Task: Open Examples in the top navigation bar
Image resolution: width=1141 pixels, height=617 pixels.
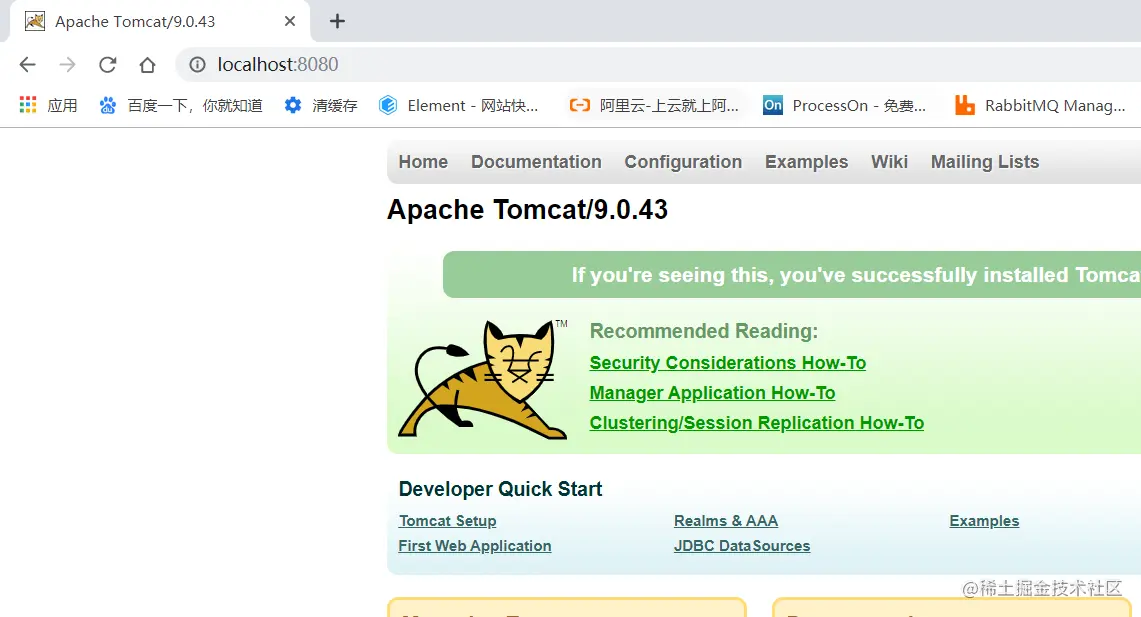Action: pos(806,162)
